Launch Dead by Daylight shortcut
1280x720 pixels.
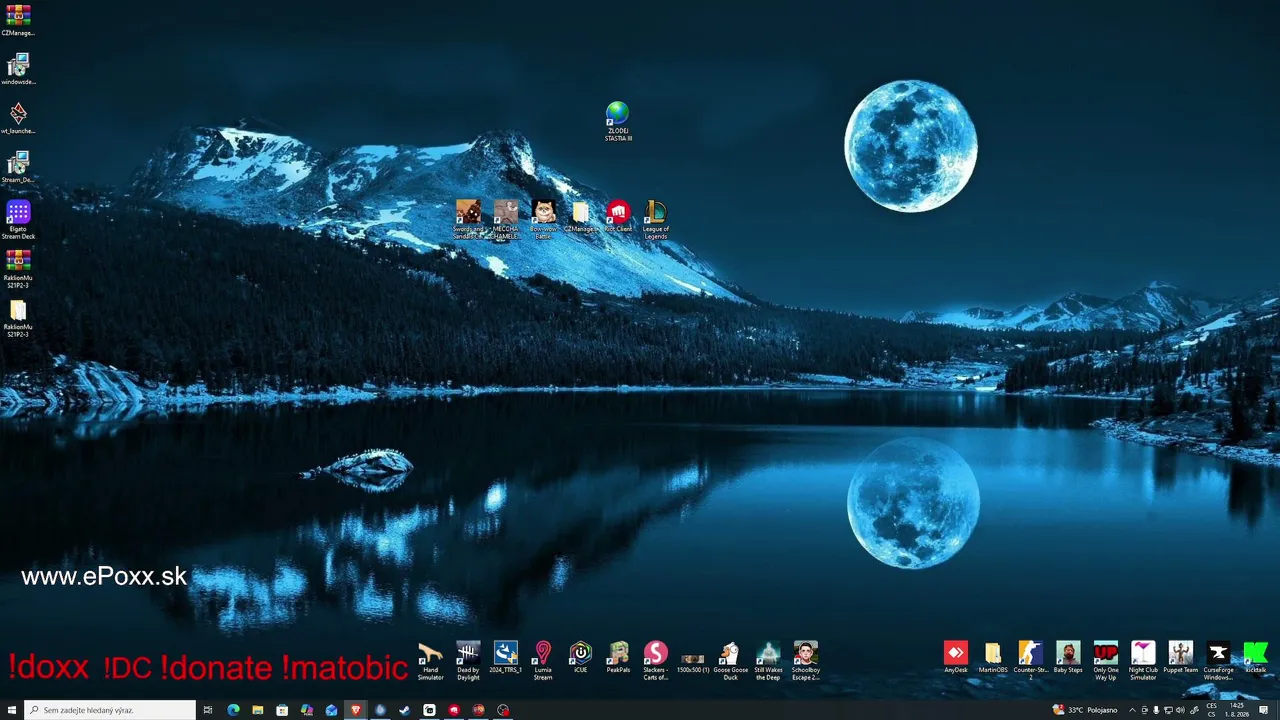coord(468,661)
